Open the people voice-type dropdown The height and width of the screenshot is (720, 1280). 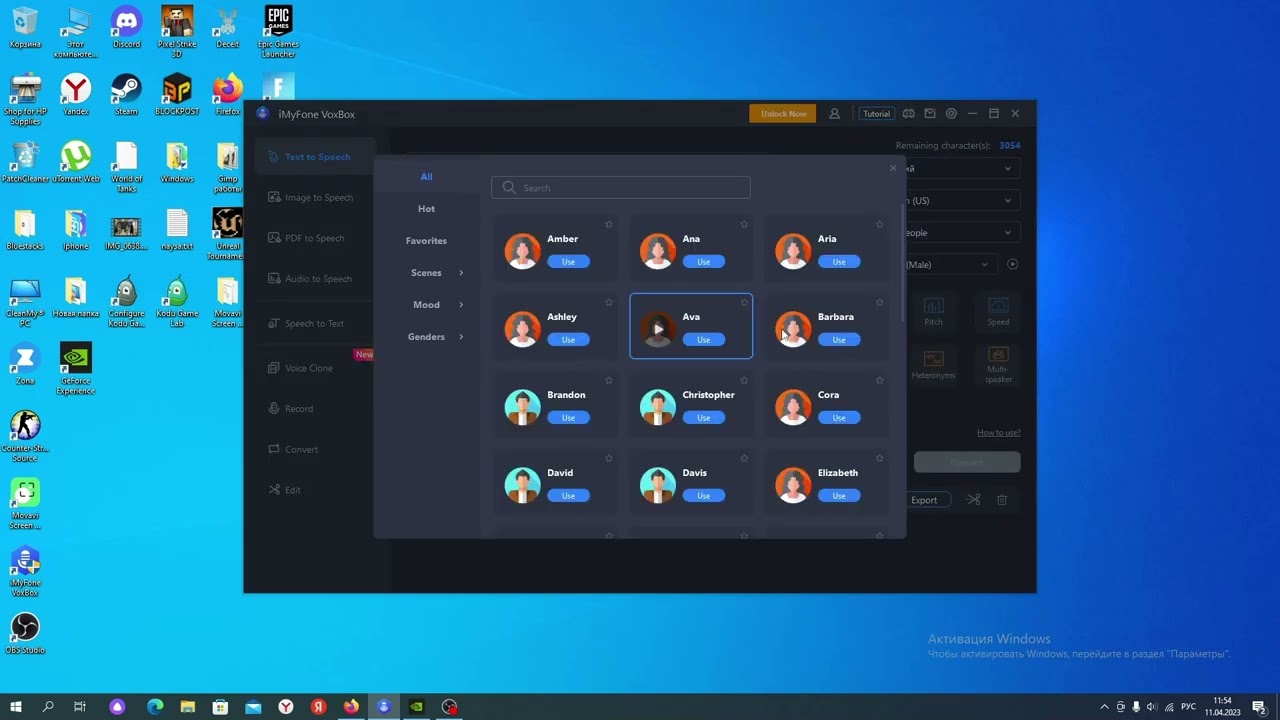961,233
